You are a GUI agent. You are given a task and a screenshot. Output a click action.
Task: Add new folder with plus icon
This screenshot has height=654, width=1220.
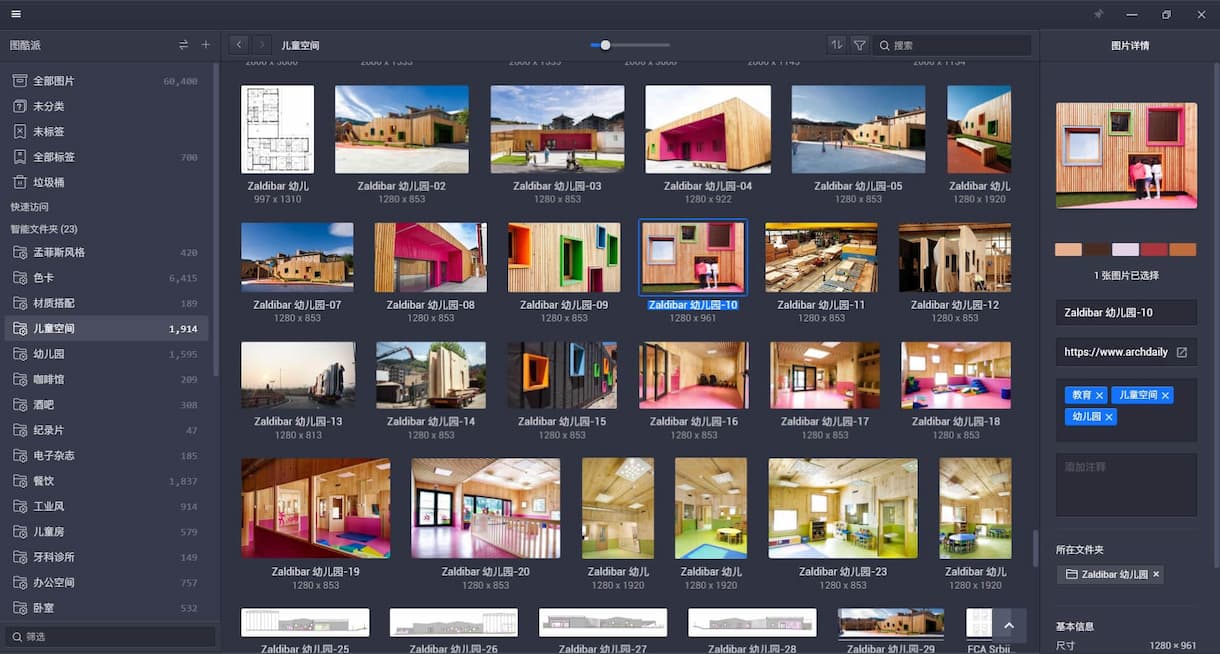click(x=206, y=45)
